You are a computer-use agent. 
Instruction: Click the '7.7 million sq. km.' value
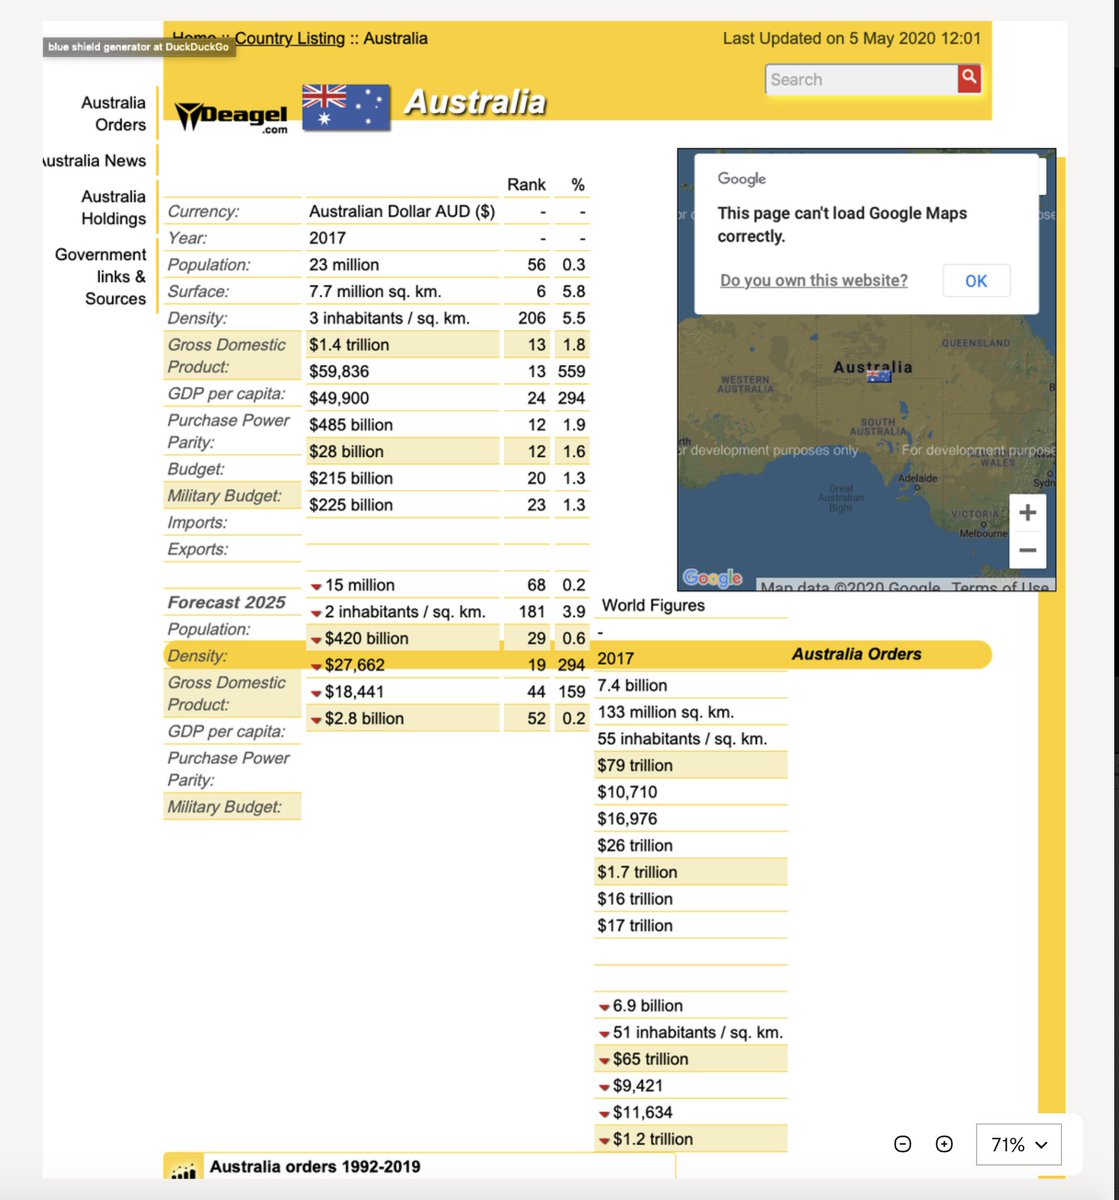point(375,292)
